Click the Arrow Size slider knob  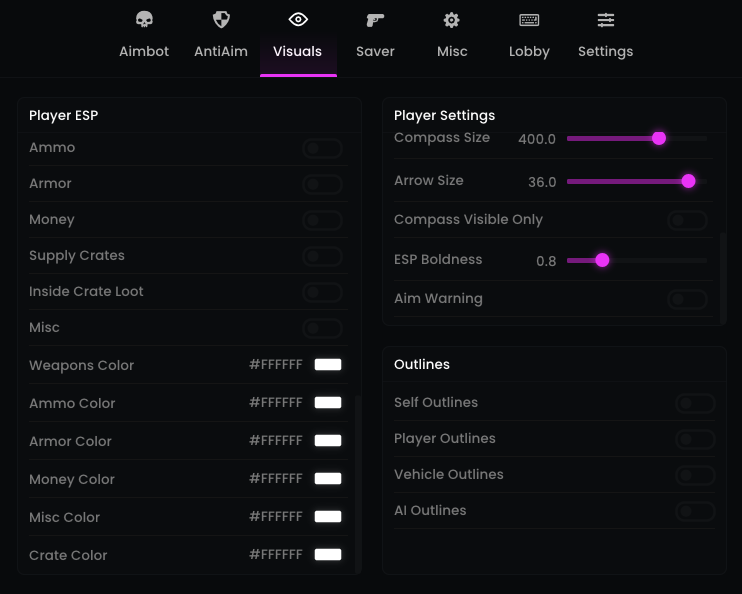pos(688,181)
